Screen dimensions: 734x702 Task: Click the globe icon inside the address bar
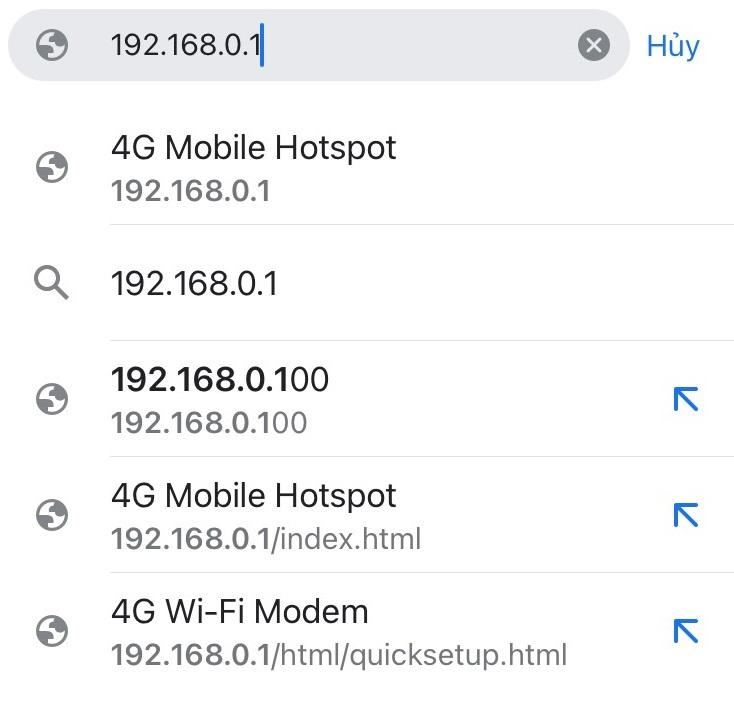tap(52, 45)
